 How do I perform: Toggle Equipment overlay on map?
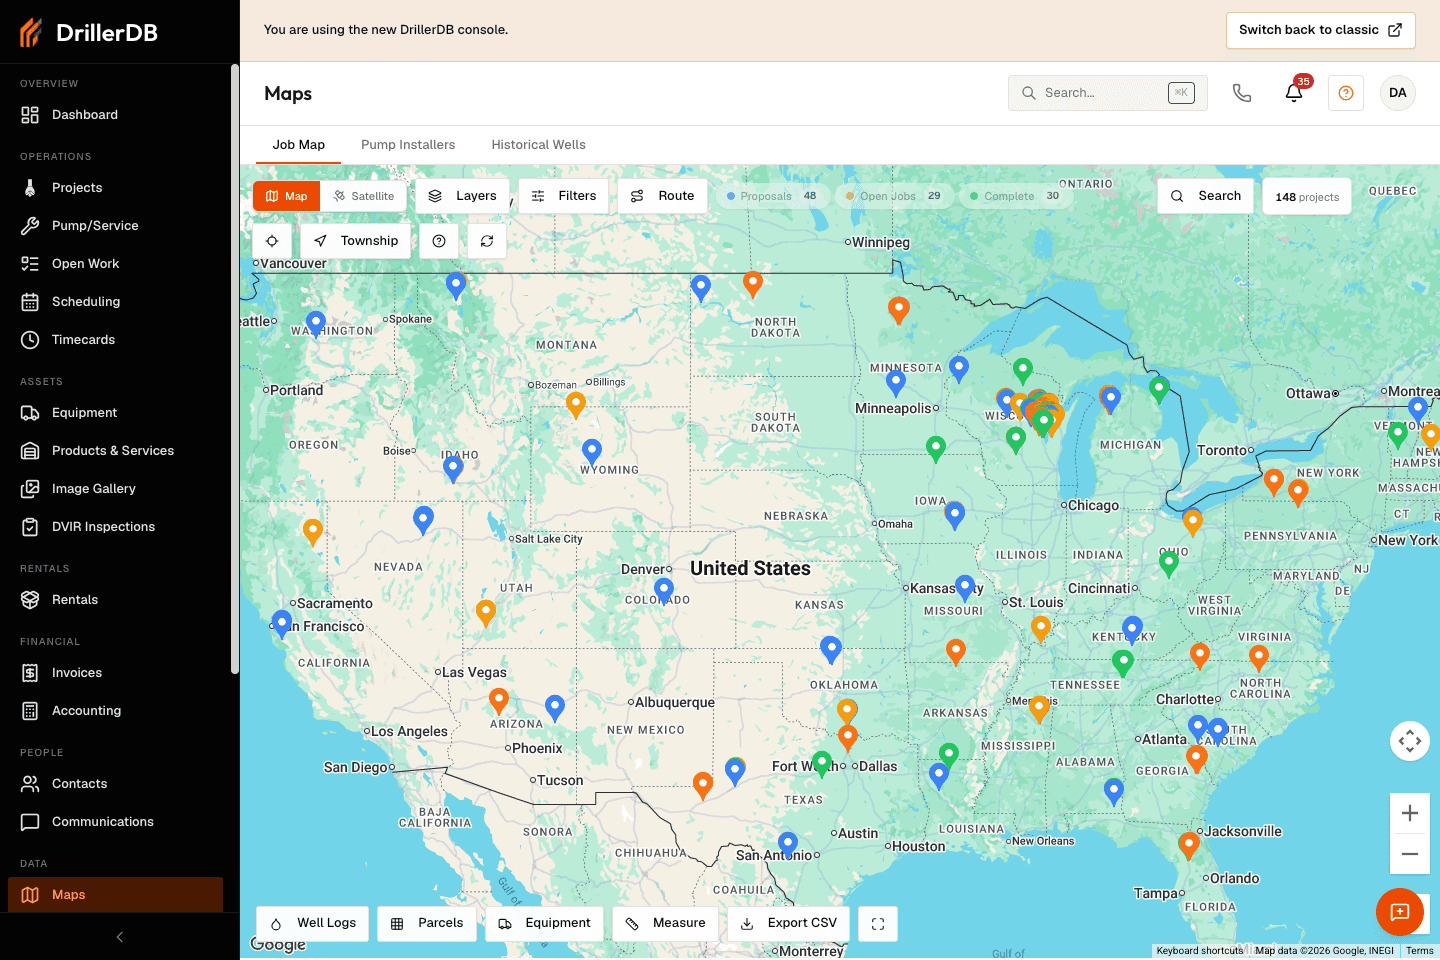tap(545, 924)
